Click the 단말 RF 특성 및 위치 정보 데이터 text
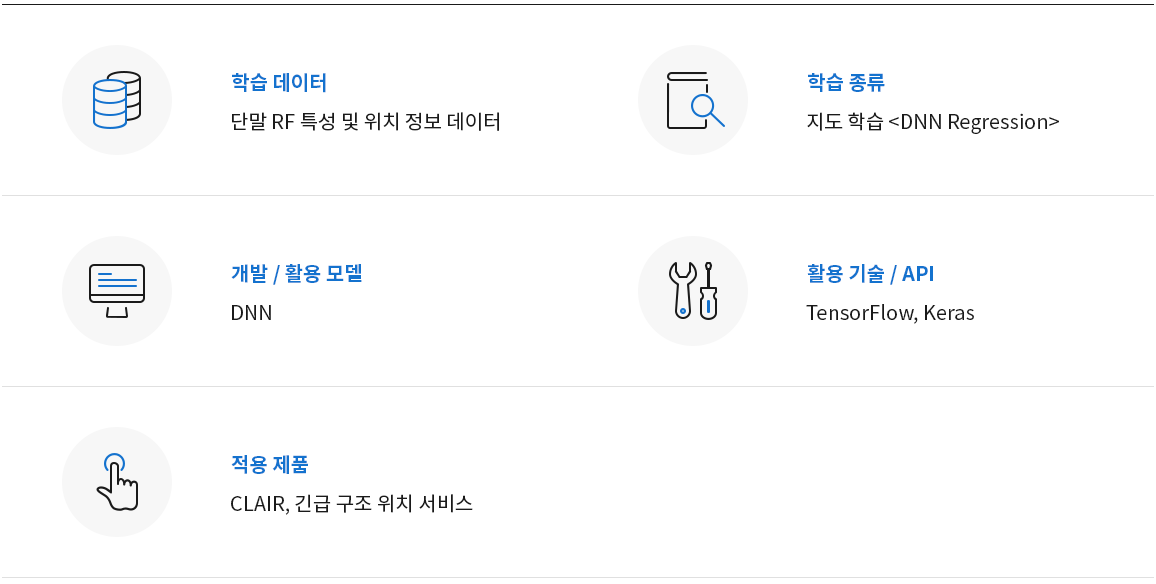The width and height of the screenshot is (1156, 584). tap(366, 122)
